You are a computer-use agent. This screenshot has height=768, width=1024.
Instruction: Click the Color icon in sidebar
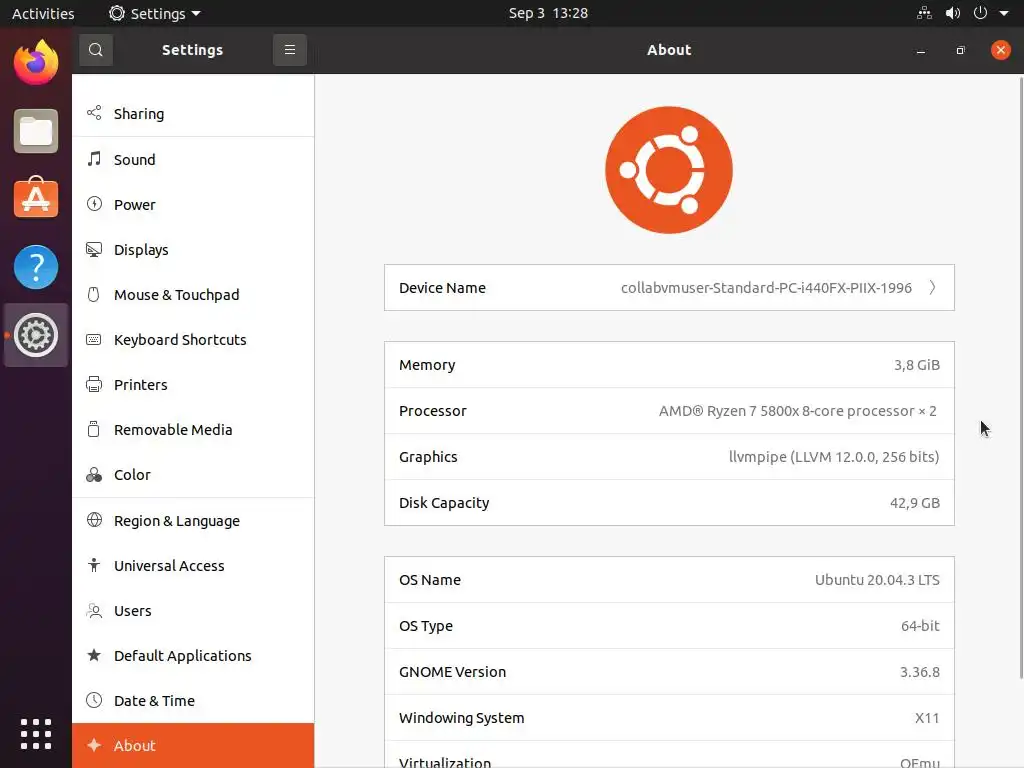tap(94, 475)
